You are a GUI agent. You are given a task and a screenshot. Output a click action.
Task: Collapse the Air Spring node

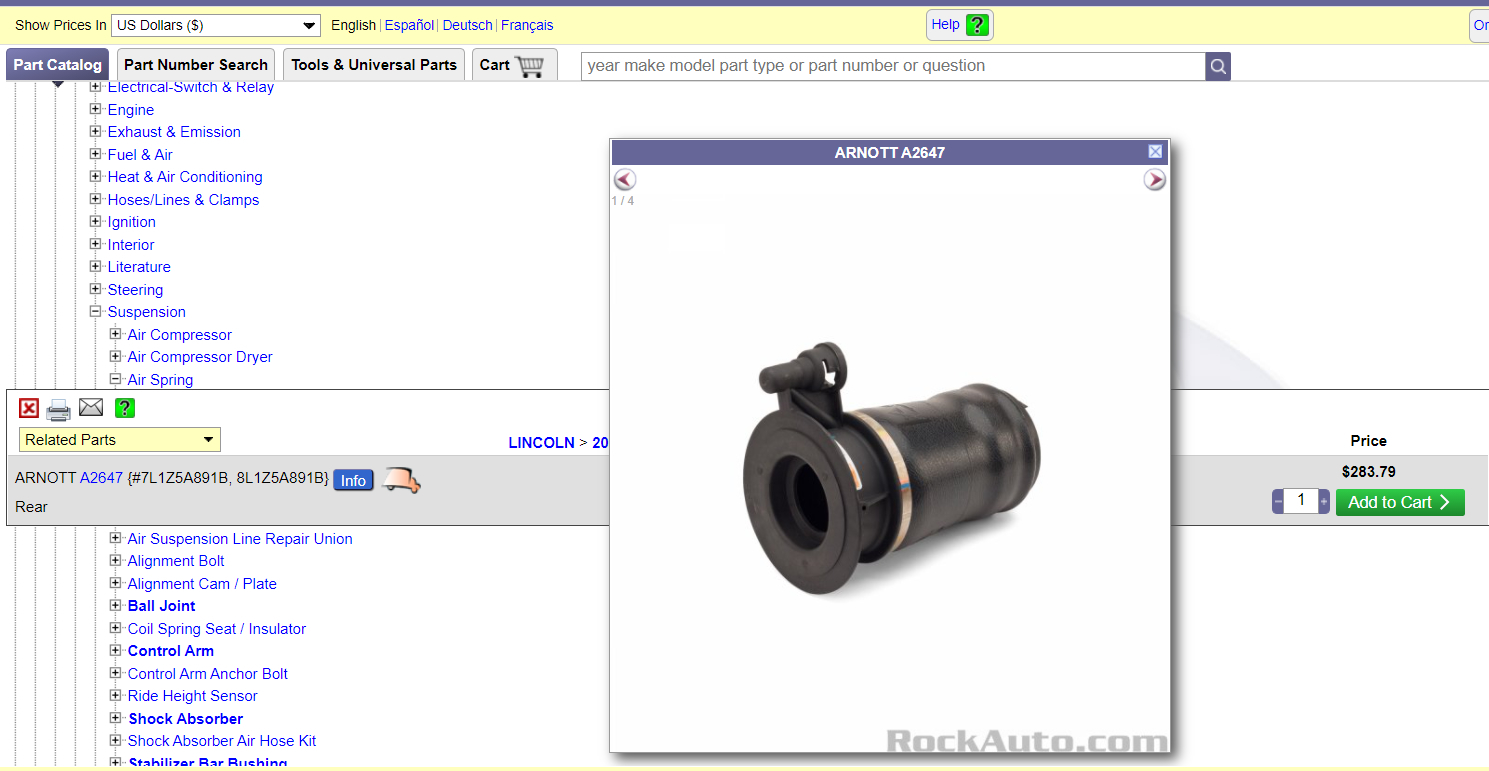tap(116, 379)
